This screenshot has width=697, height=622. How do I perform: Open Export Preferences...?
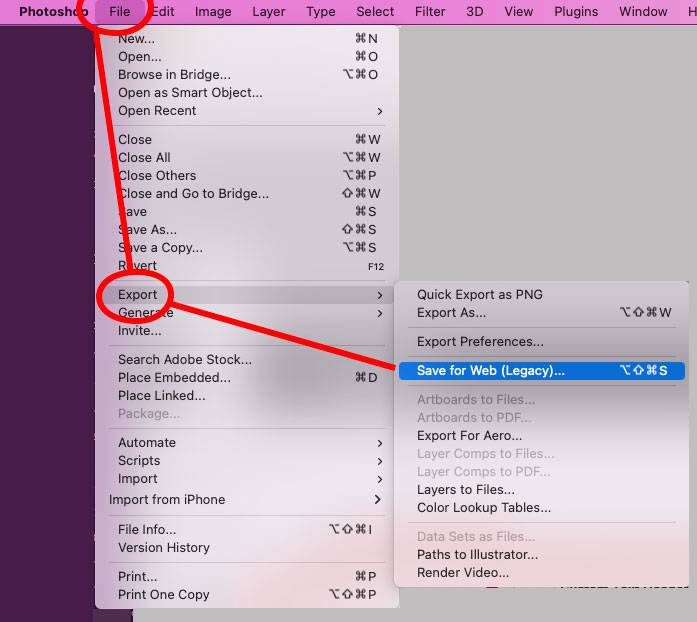pyautogui.click(x=542, y=342)
